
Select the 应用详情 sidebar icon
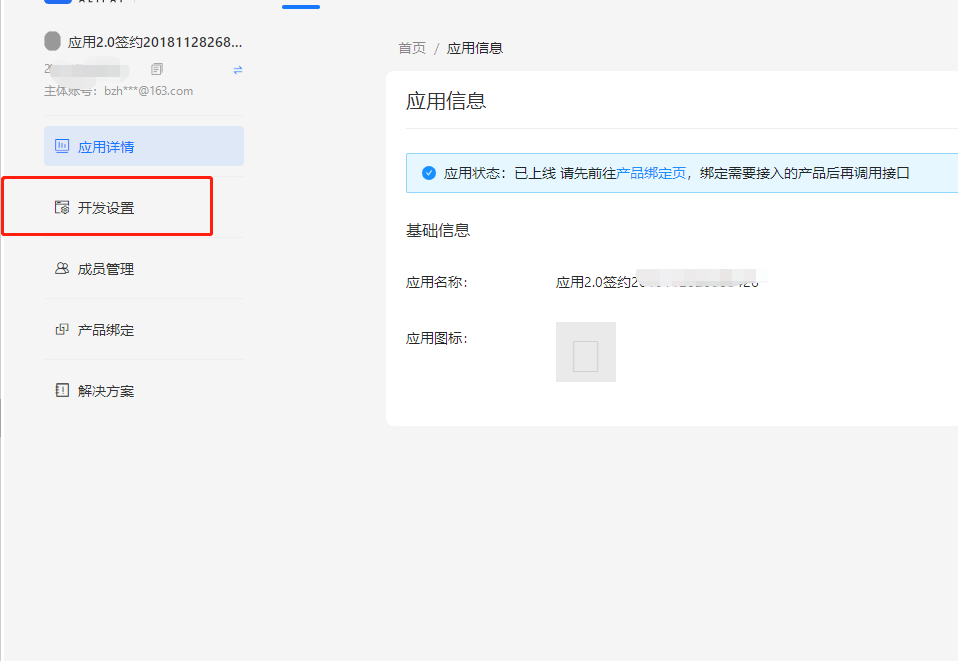tap(61, 145)
